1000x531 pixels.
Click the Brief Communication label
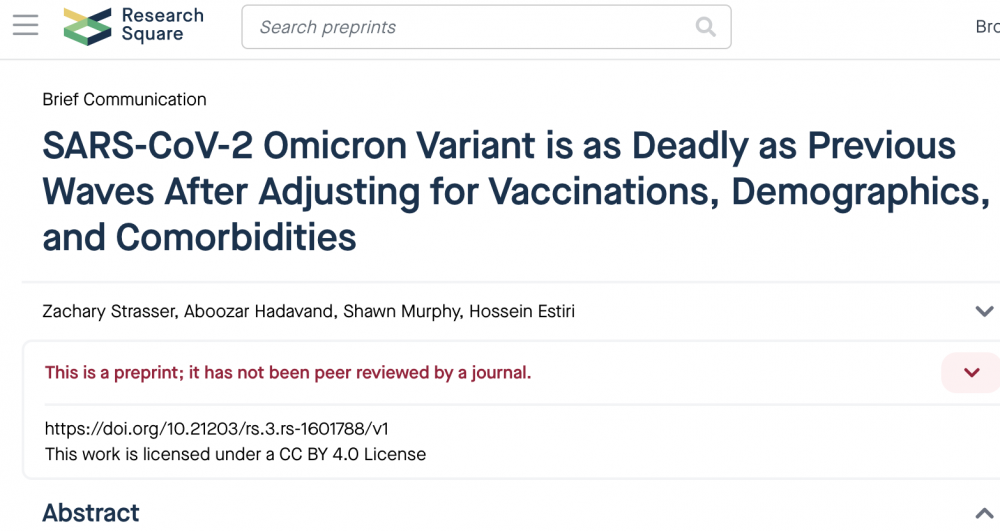124,99
